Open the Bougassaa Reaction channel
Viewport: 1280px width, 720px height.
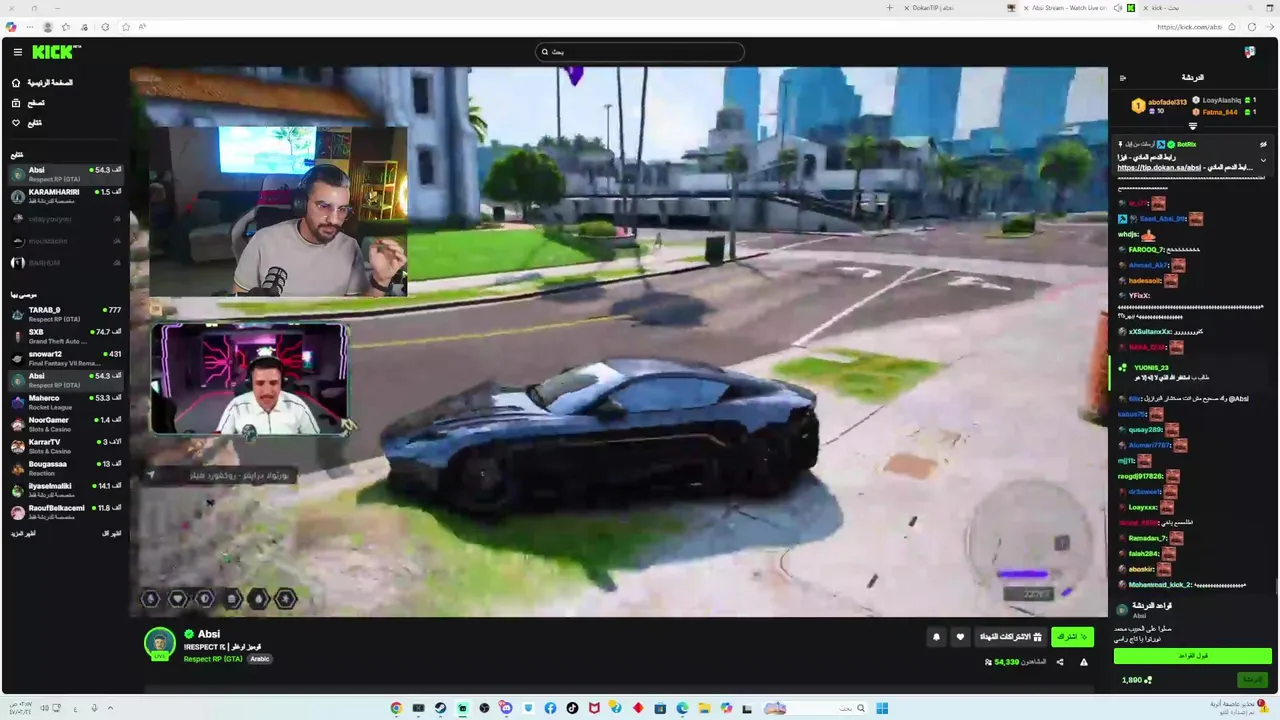pos(66,468)
